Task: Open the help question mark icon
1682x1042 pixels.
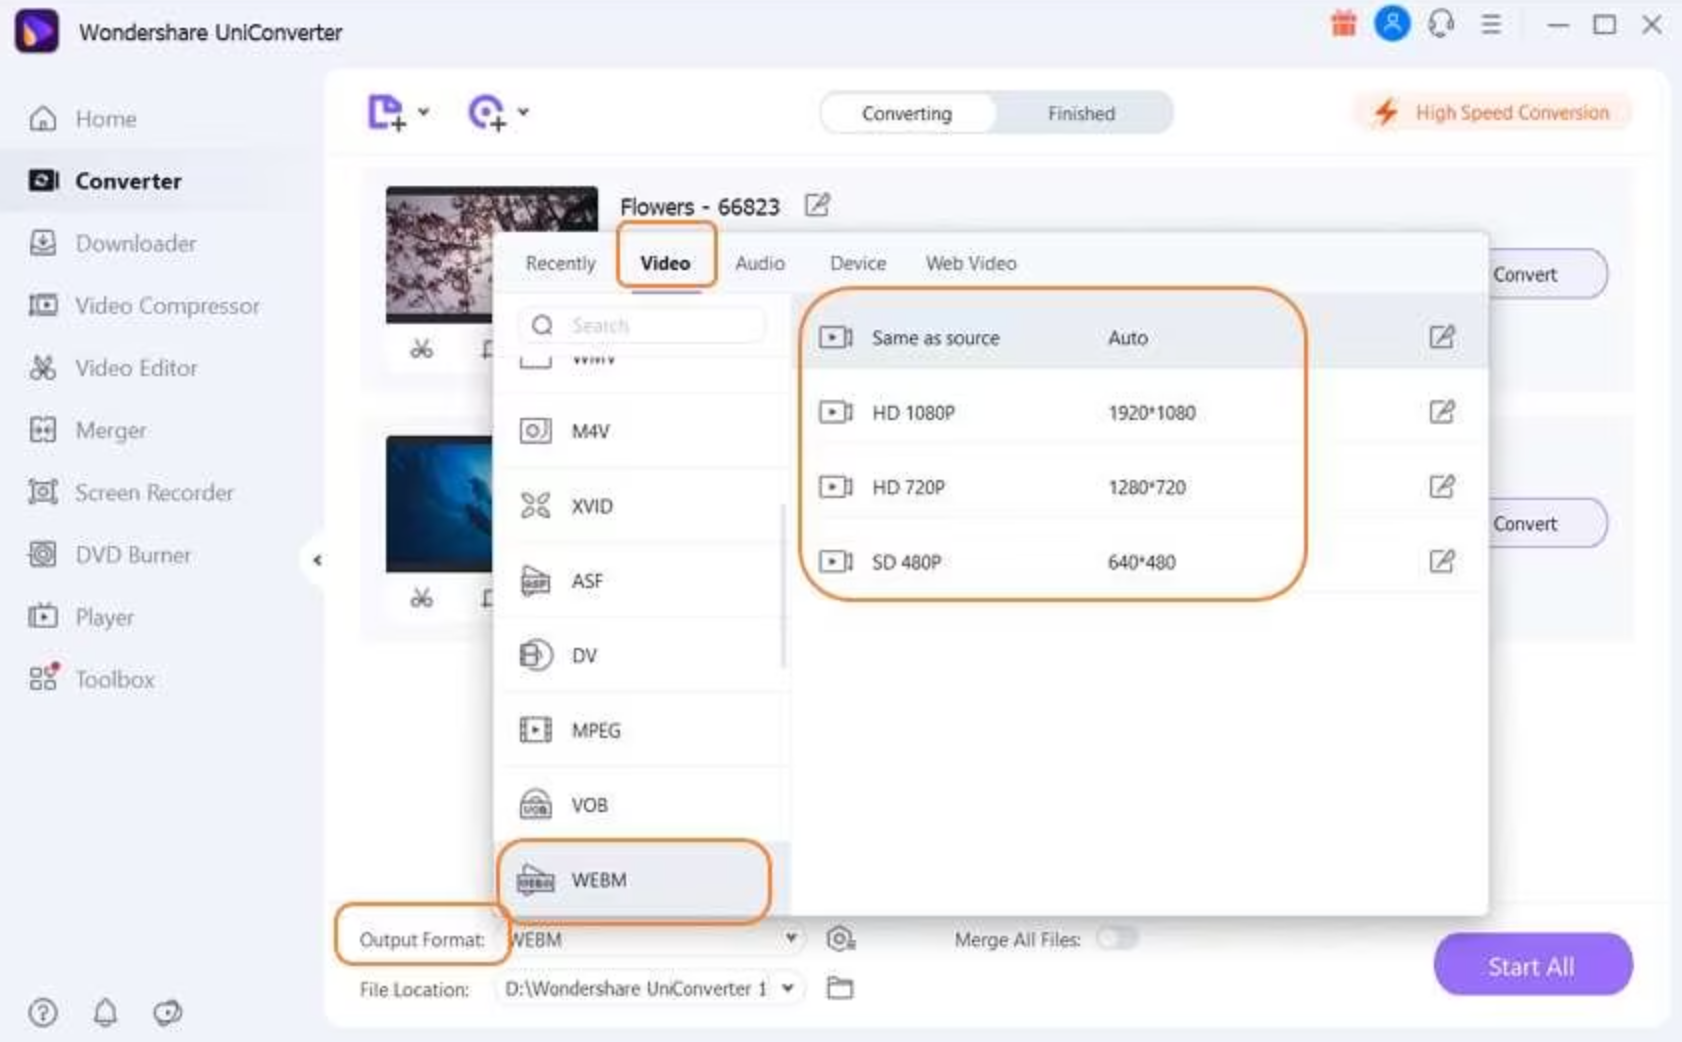Action: 42,1012
